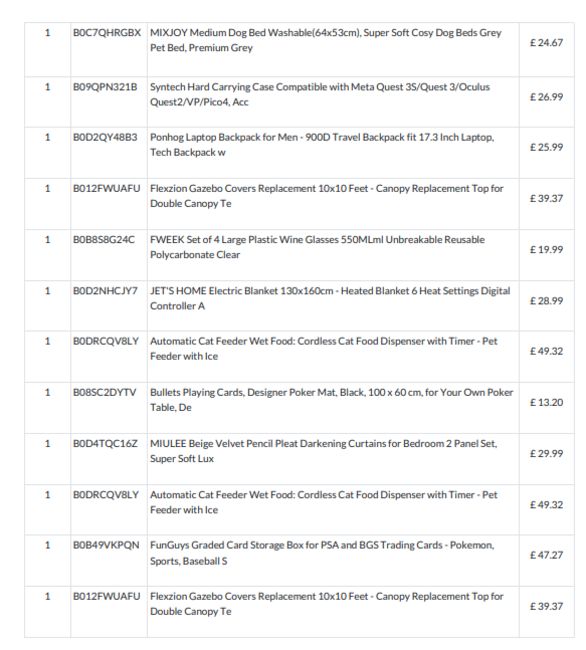Select MIULEE Beige Velvet Curtains description

point(324,451)
